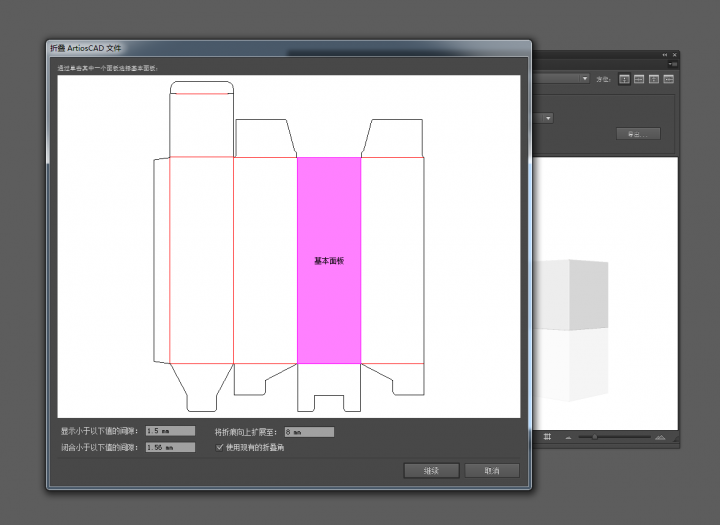Click the grid icon below the preview
The width and height of the screenshot is (720, 525).
(547, 437)
